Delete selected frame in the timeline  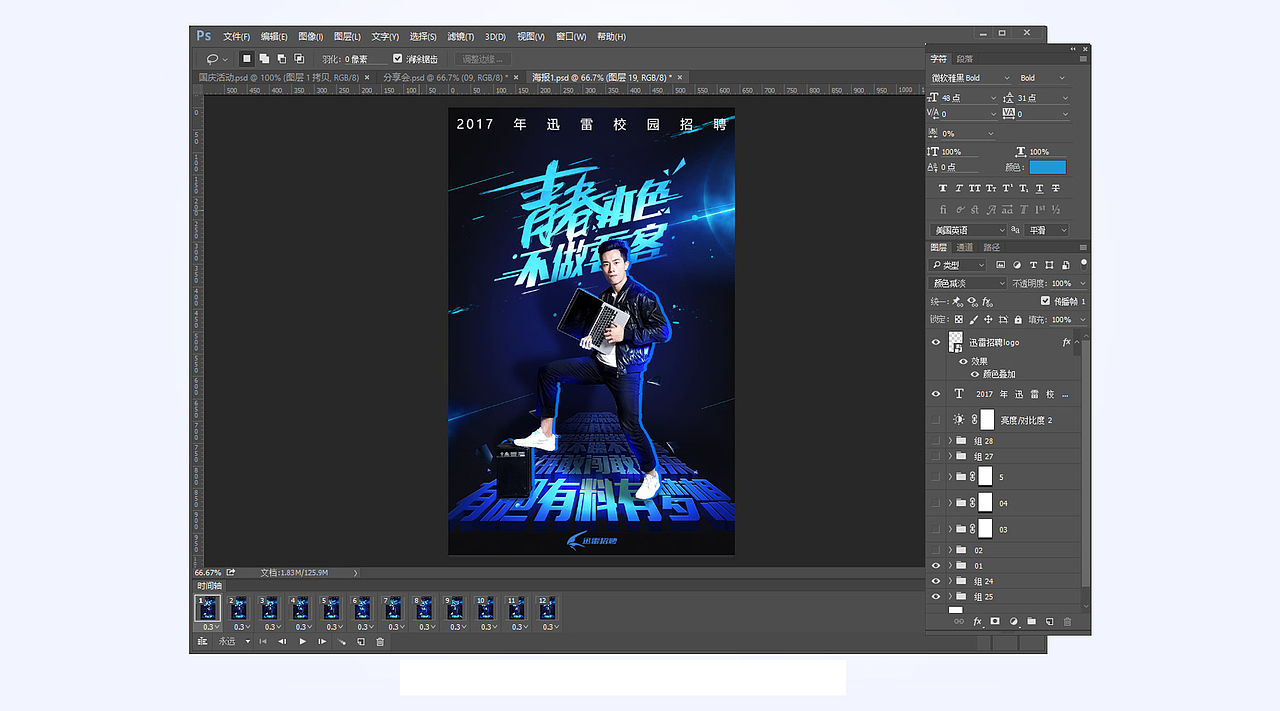(380, 642)
